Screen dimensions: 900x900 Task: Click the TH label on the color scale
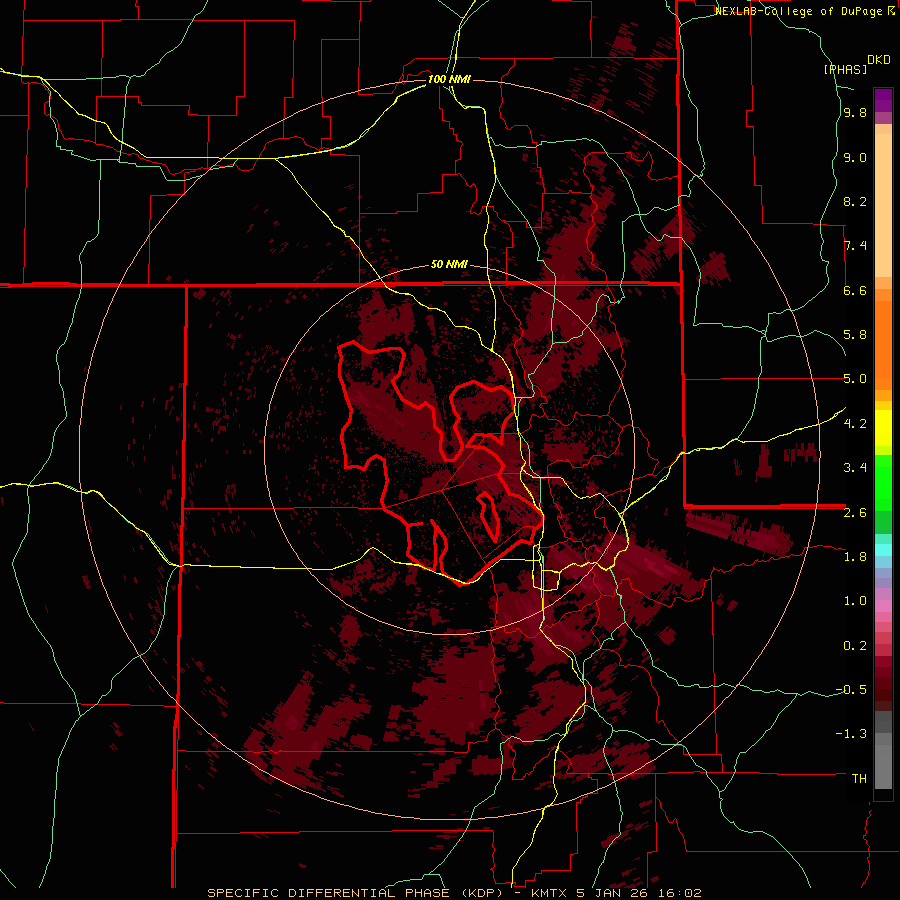[x=859, y=779]
